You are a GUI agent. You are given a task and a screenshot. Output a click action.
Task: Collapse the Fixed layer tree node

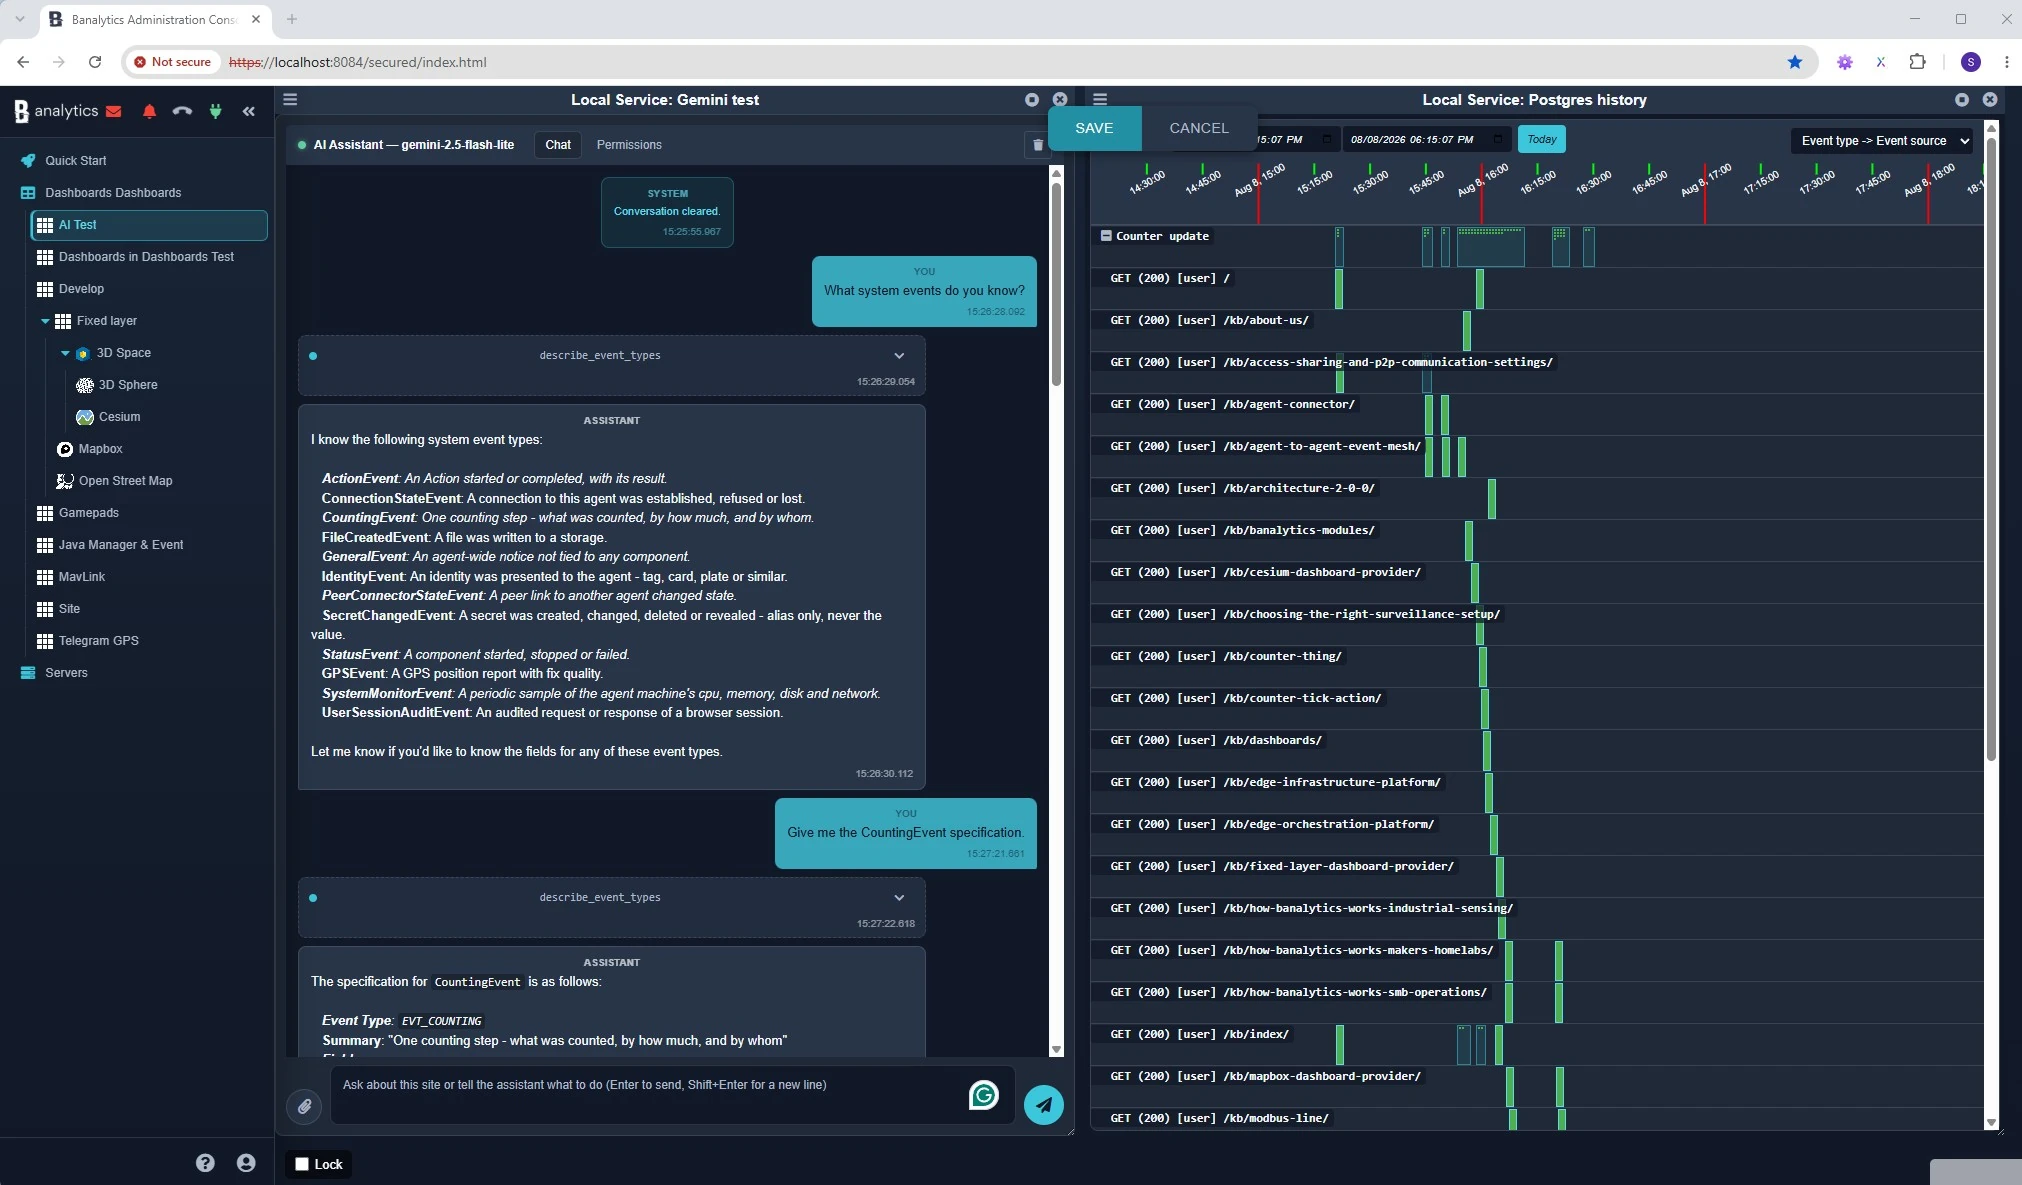(x=45, y=321)
